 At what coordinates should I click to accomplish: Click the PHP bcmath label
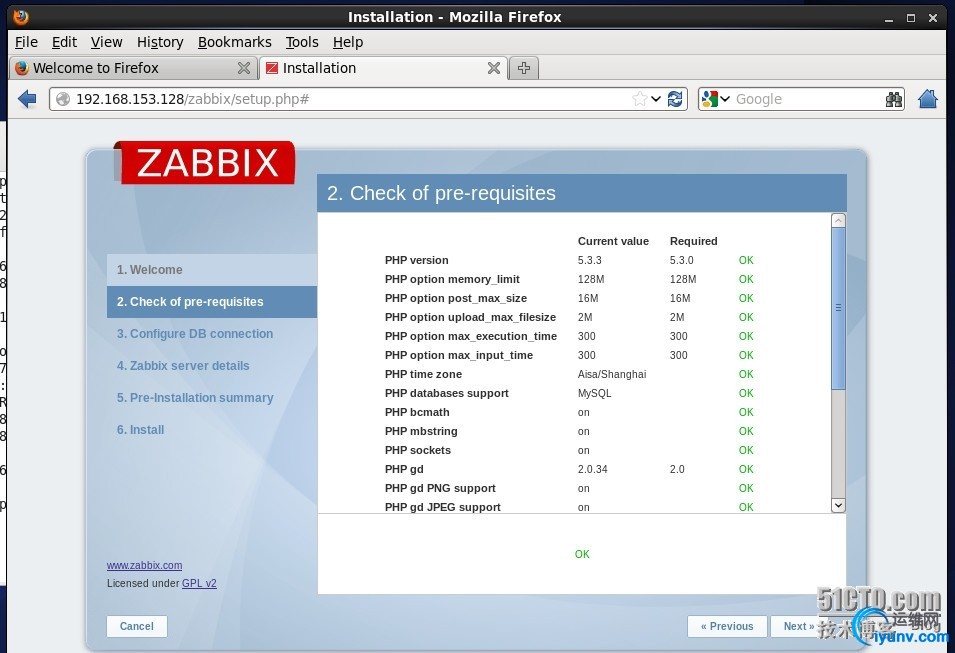pyautogui.click(x=417, y=412)
